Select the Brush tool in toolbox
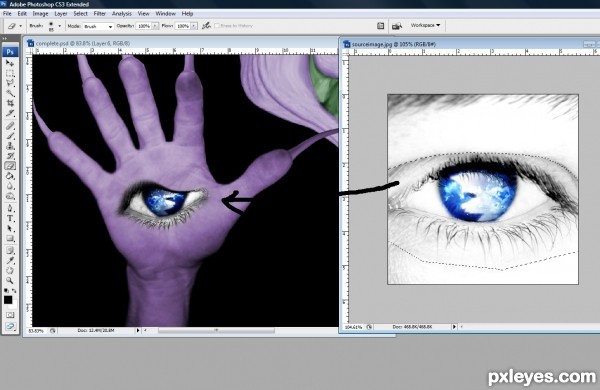Viewport: 600px width, 390px height. [10, 136]
